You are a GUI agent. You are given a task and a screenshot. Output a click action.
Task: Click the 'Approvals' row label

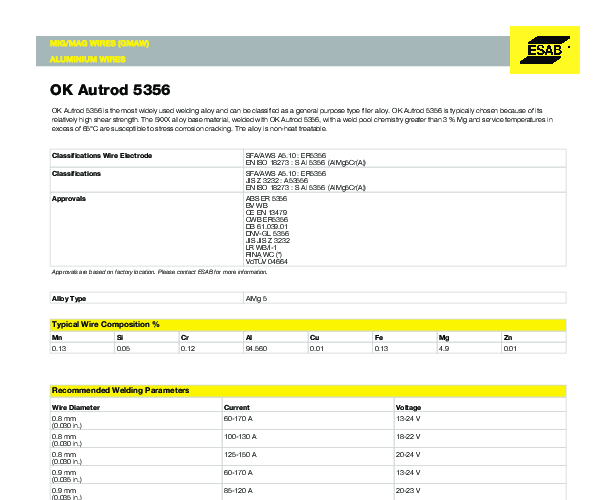click(69, 199)
